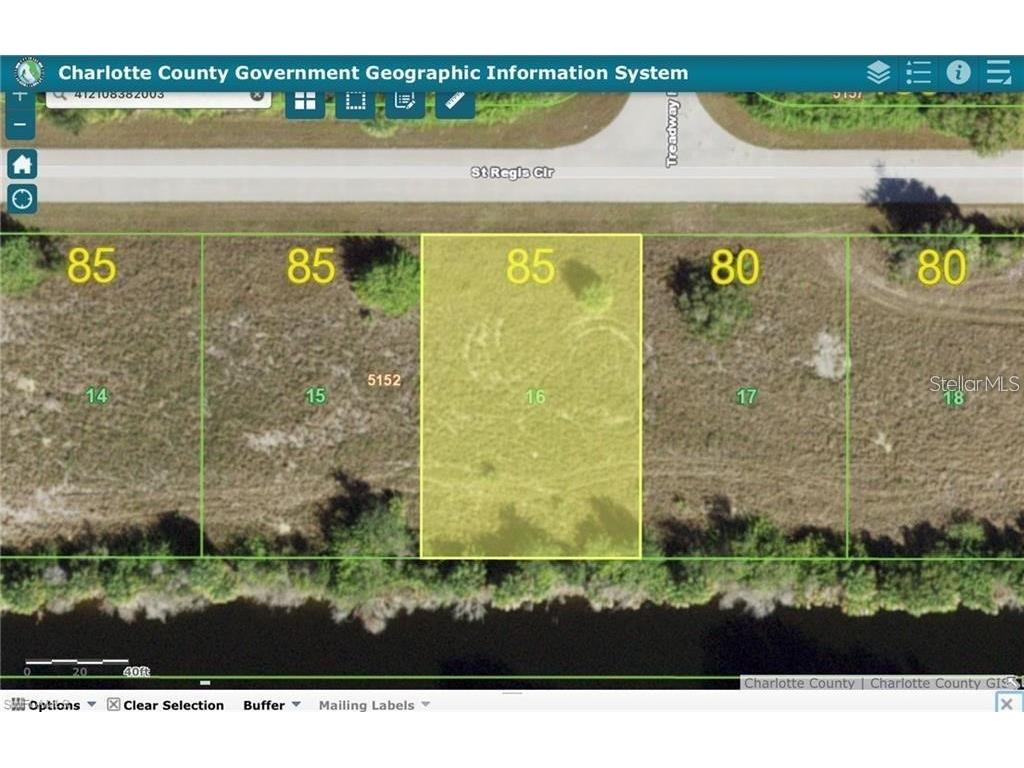1024x768 pixels.
Task: Open the layer list stacked-layers icon
Action: point(878,72)
